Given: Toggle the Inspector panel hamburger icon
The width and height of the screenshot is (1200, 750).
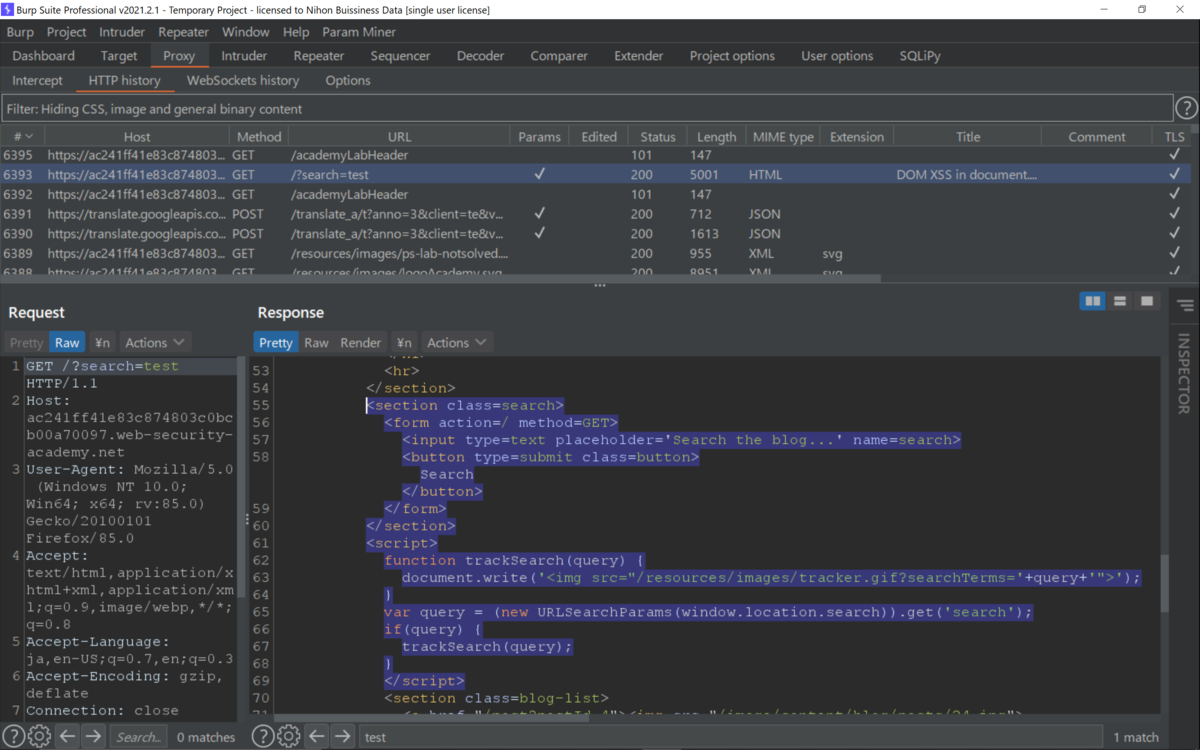Looking at the screenshot, I should pos(1186,306).
